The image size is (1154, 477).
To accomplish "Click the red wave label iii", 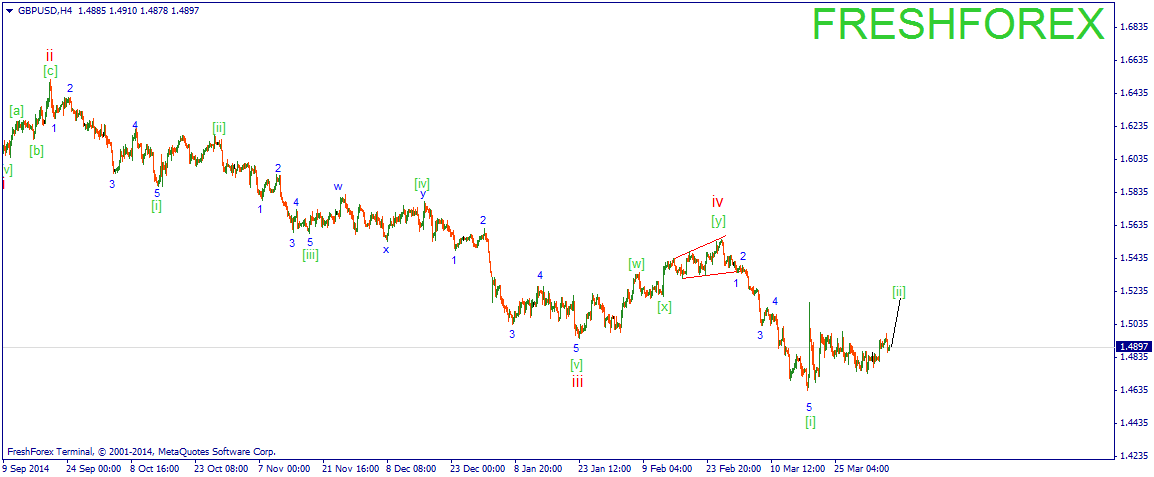I will (x=578, y=382).
